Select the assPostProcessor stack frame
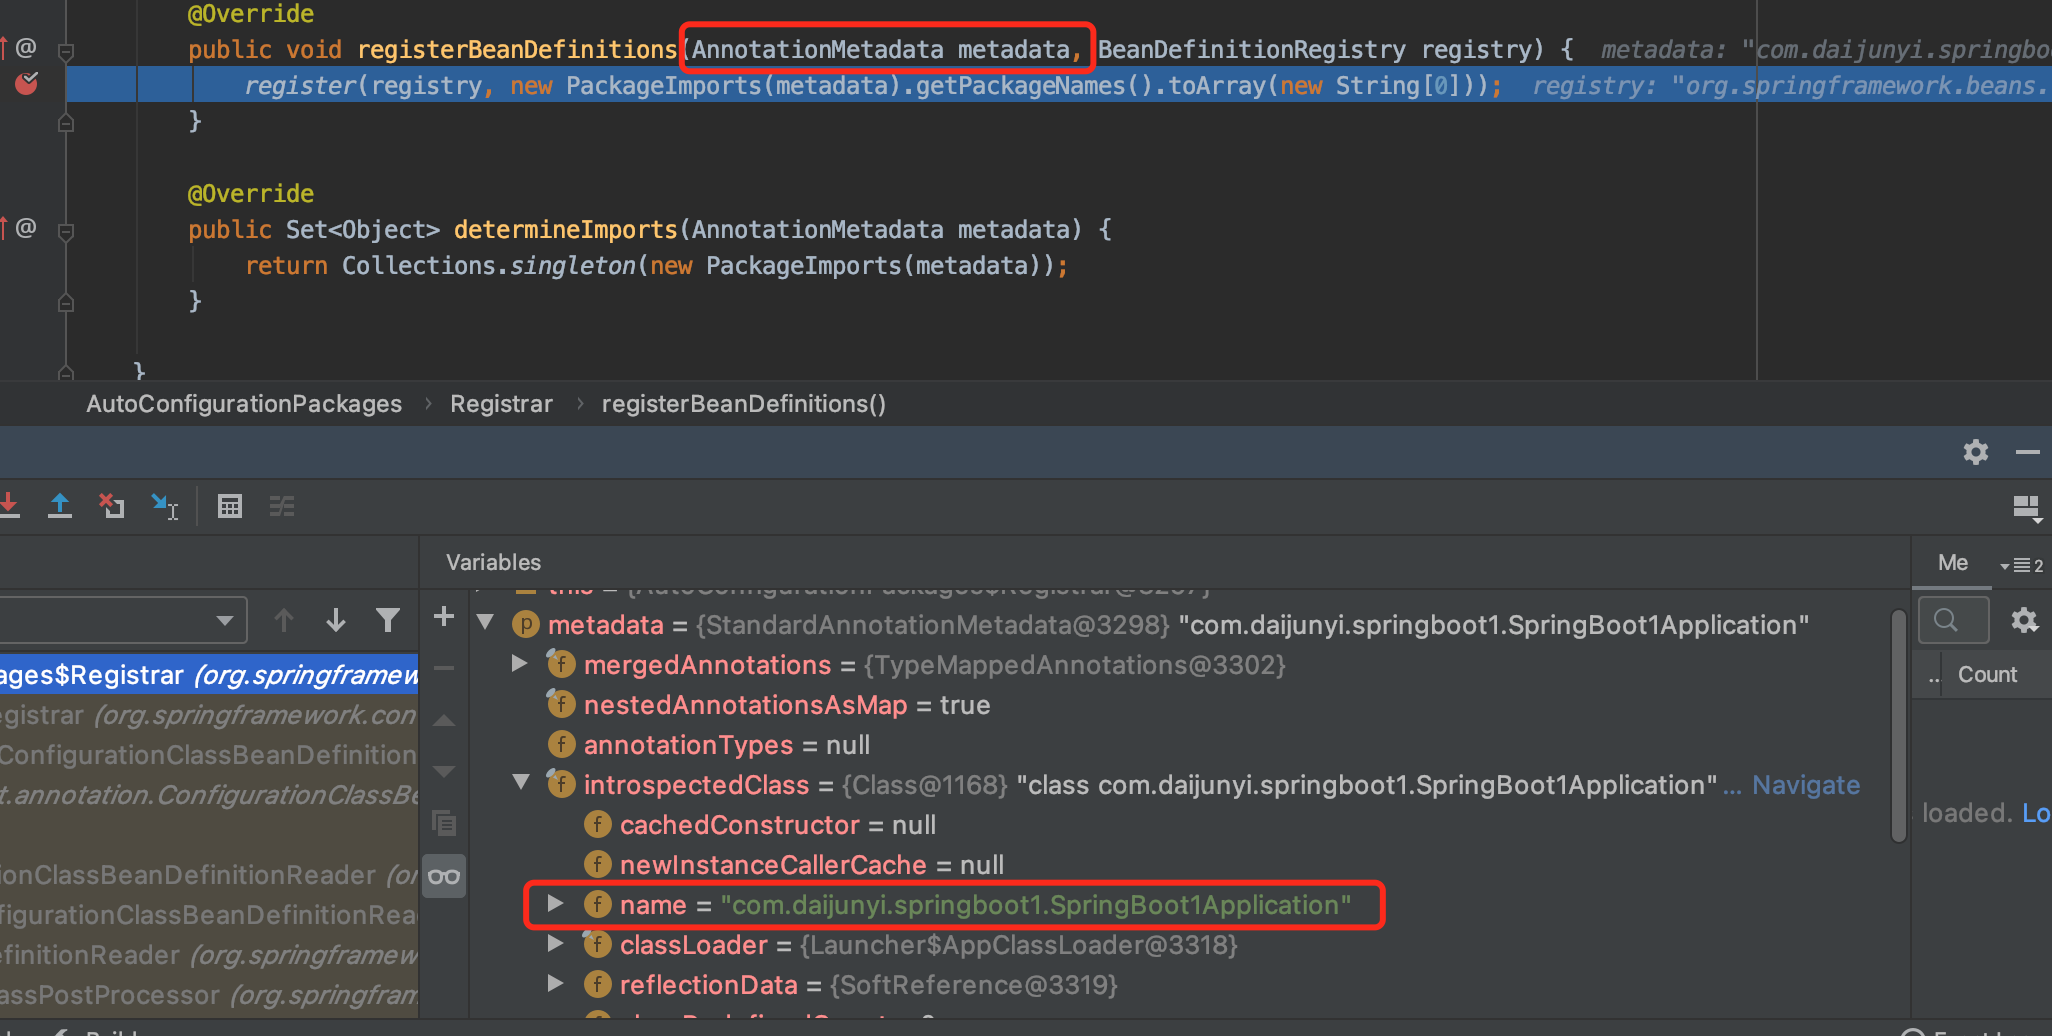The width and height of the screenshot is (2052, 1036). (x=209, y=995)
